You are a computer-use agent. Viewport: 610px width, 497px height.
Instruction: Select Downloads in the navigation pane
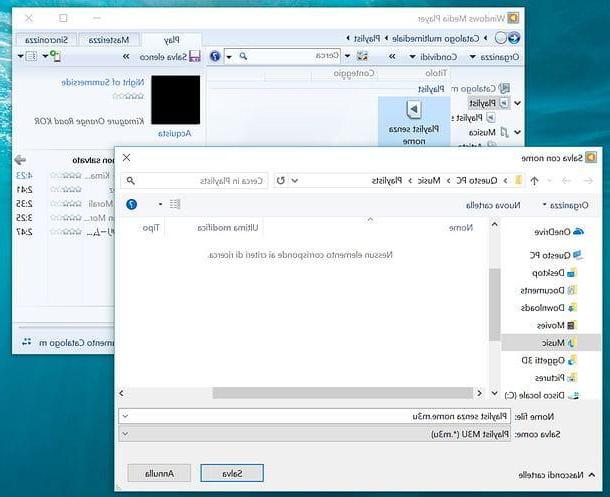[549, 308]
